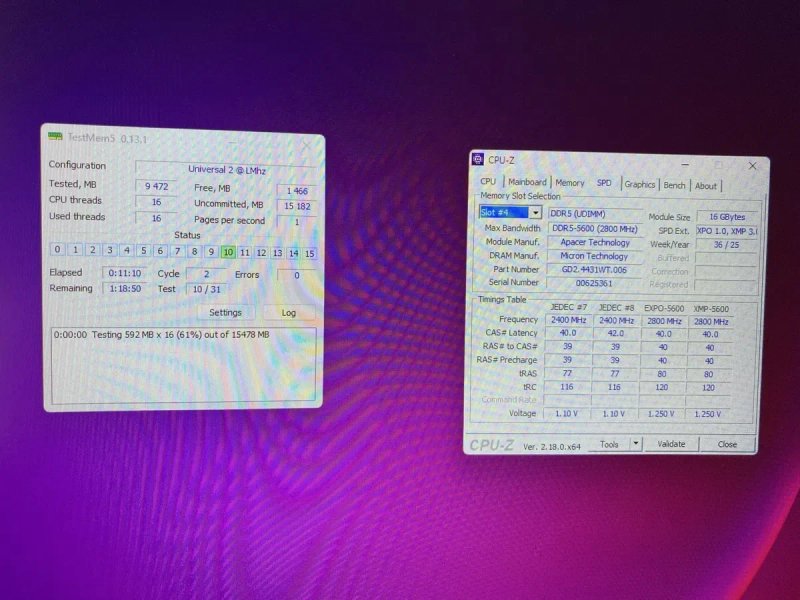The image size is (800, 600).
Task: Switch to the Memory tab
Action: pyautogui.click(x=569, y=183)
